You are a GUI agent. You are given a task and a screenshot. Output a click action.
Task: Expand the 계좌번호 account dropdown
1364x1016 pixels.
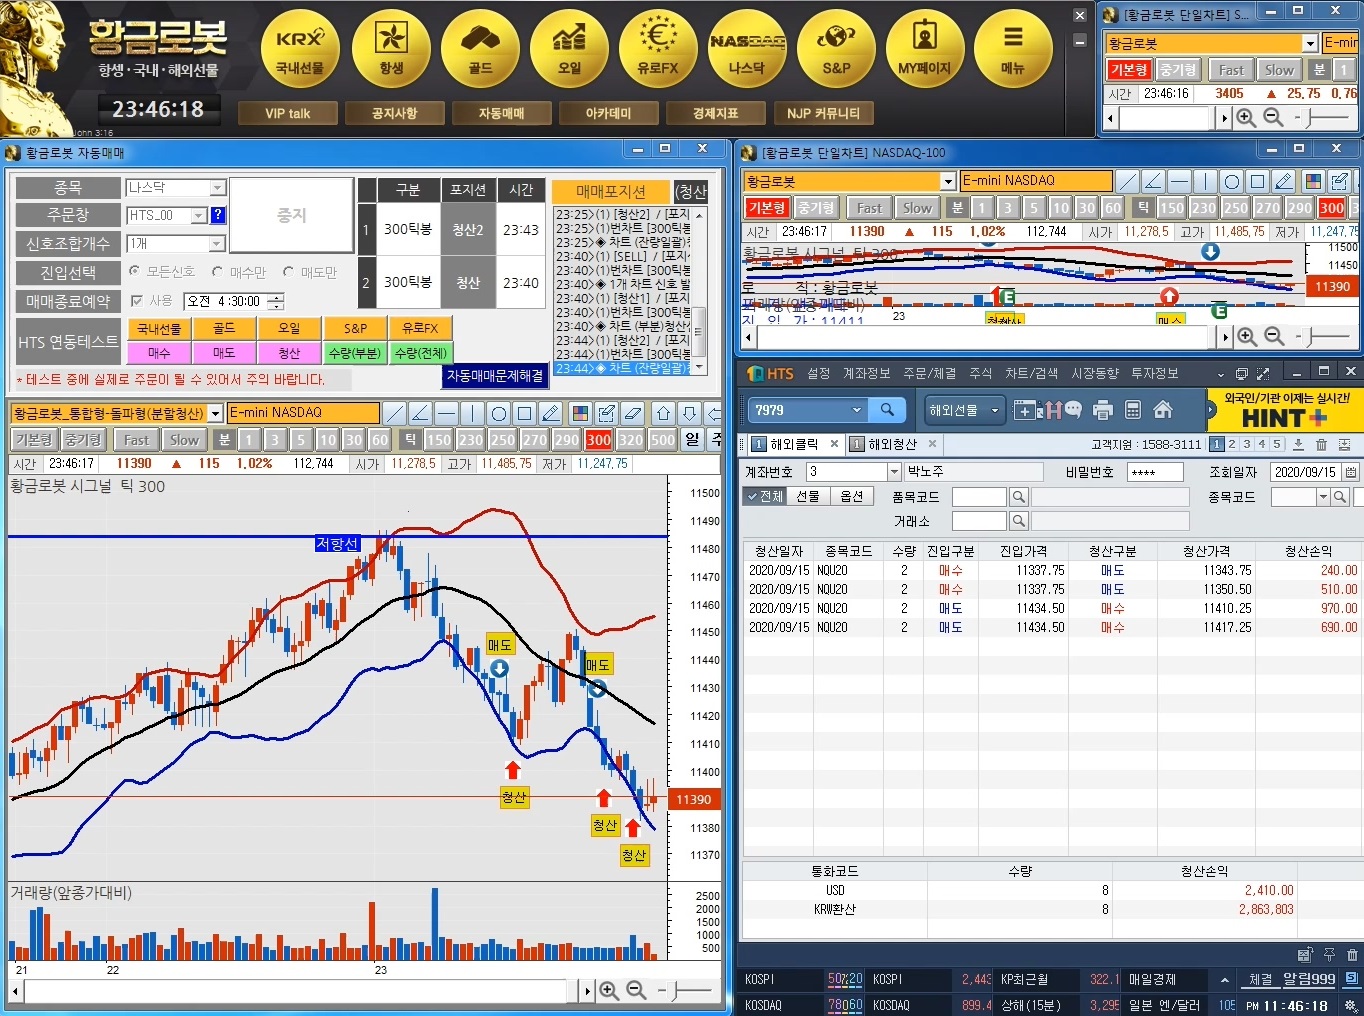[894, 472]
